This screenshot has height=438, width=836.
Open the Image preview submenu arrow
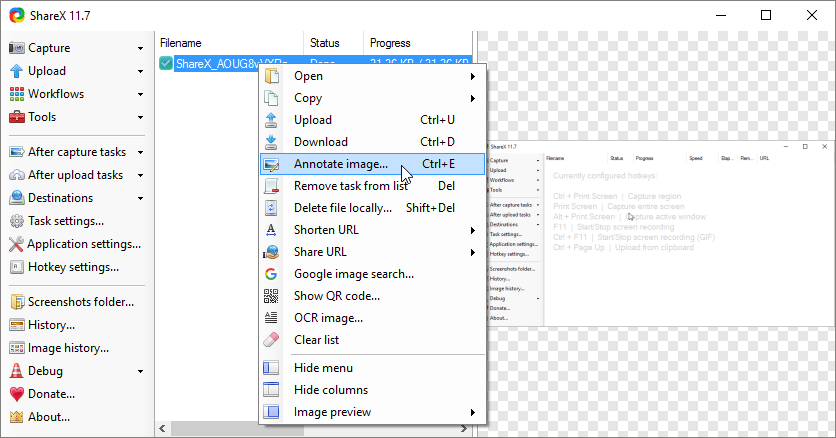pos(472,412)
